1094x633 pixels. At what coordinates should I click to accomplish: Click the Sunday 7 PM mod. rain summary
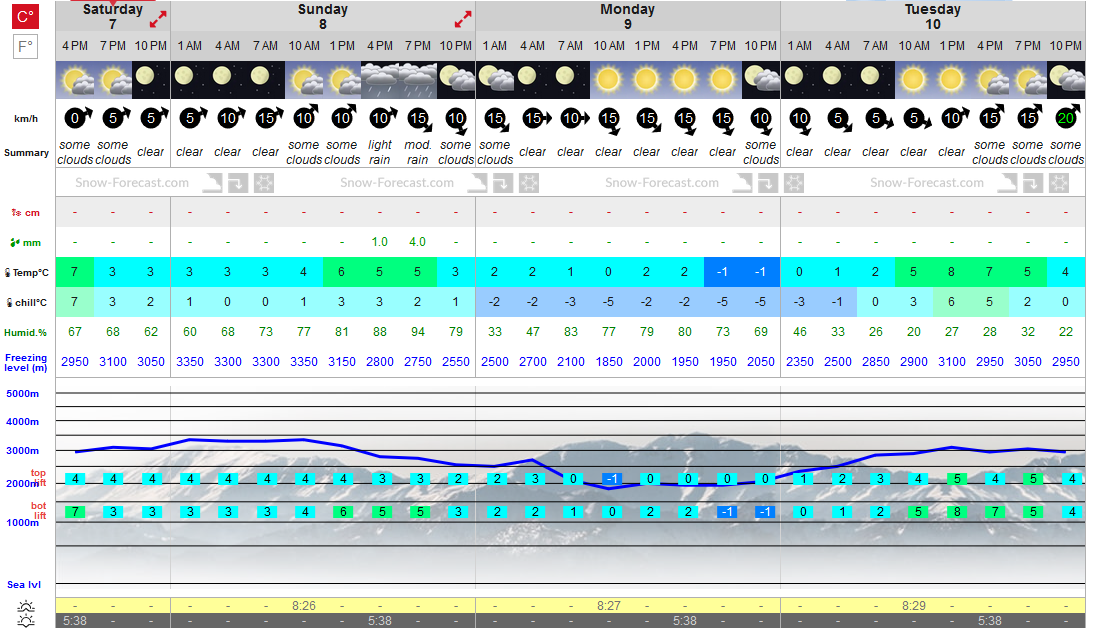(x=418, y=152)
